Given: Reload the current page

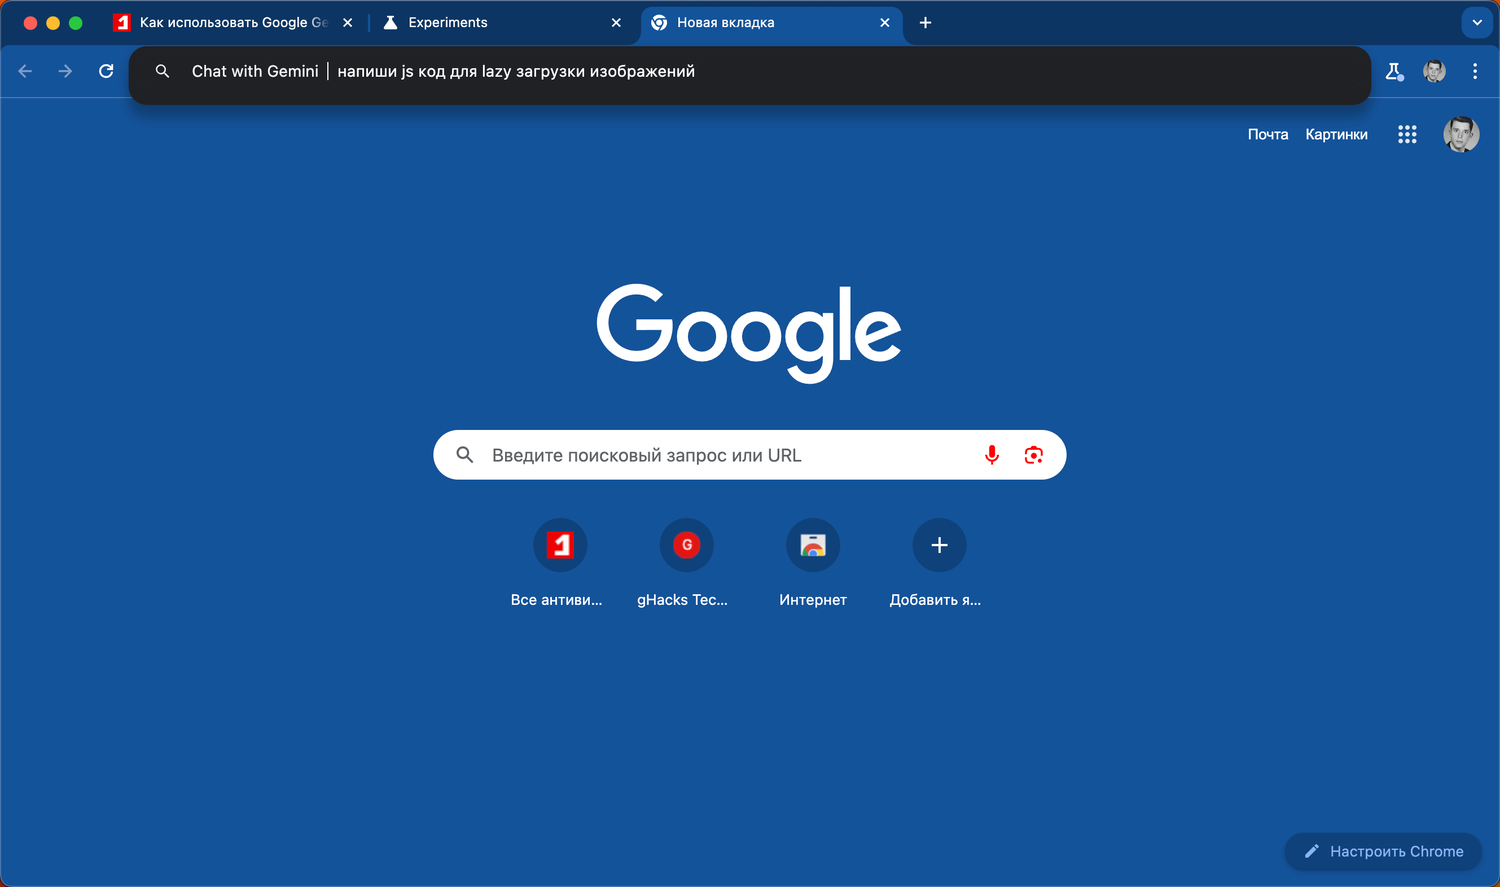Looking at the screenshot, I should [x=106, y=71].
